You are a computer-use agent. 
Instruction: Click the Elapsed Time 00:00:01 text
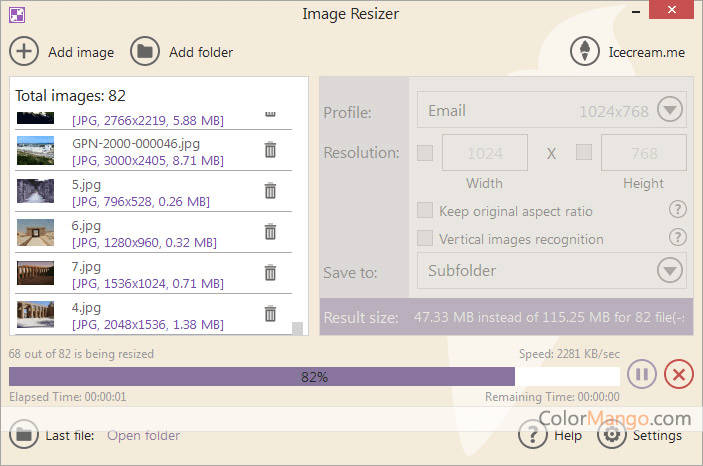(x=68, y=397)
